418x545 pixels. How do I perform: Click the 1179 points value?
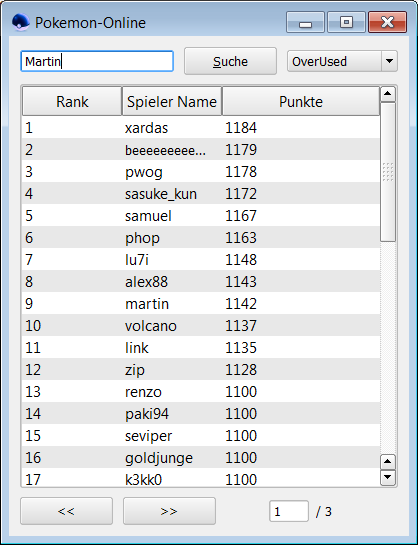coord(241,150)
